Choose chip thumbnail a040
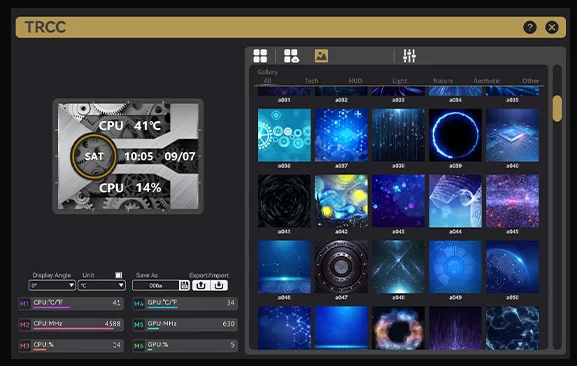This screenshot has width=577, height=366. tap(512, 135)
